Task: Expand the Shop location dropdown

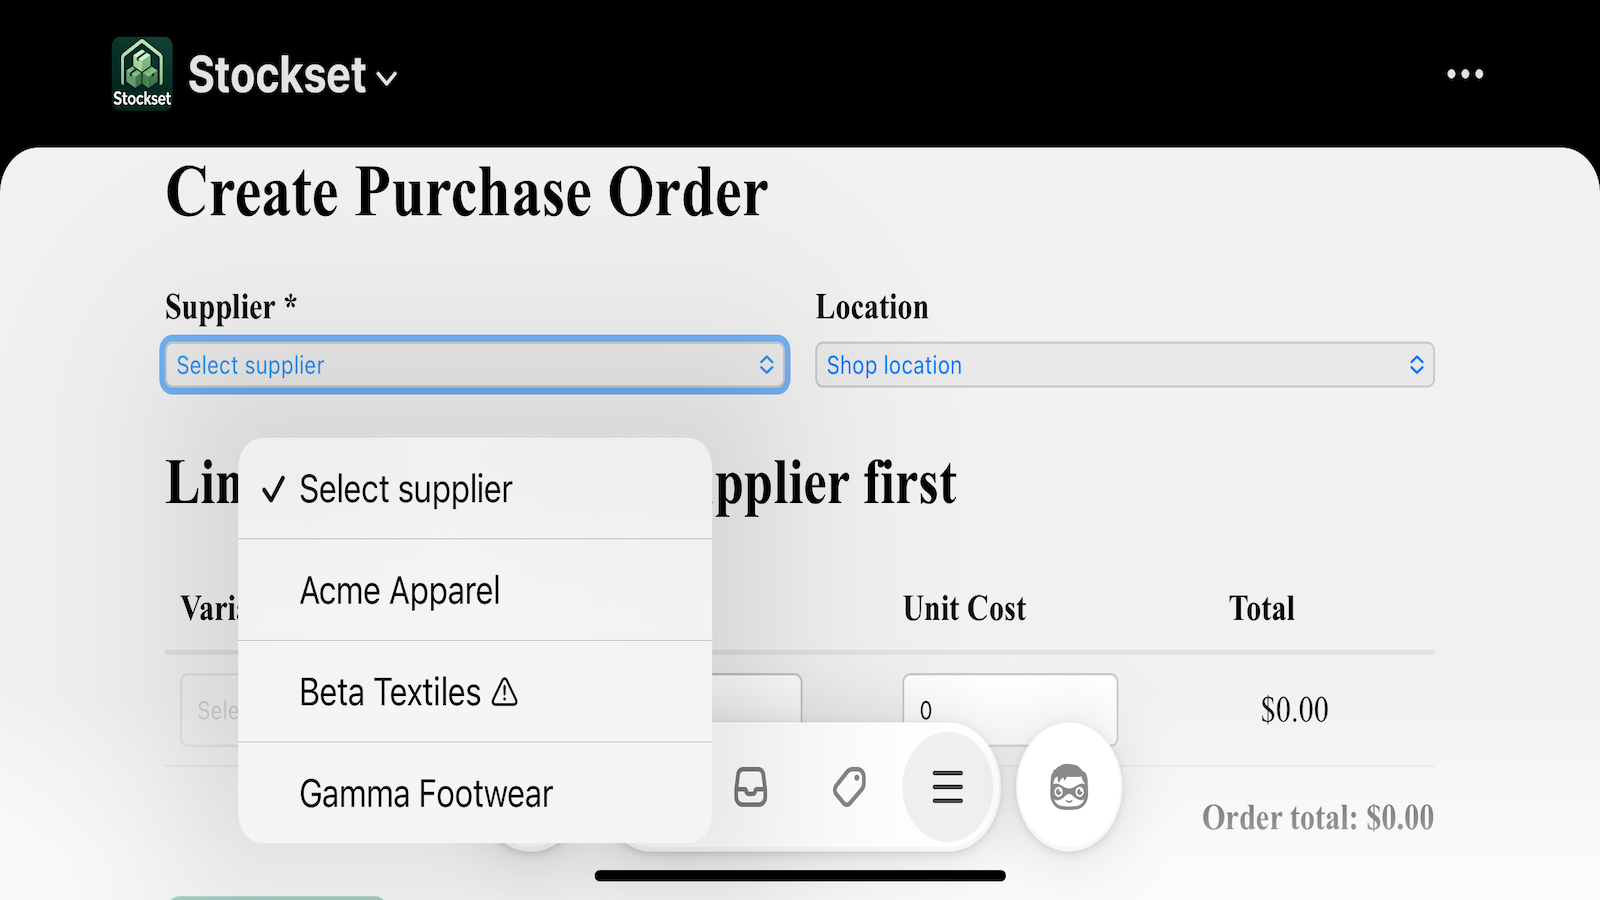Action: (1125, 365)
